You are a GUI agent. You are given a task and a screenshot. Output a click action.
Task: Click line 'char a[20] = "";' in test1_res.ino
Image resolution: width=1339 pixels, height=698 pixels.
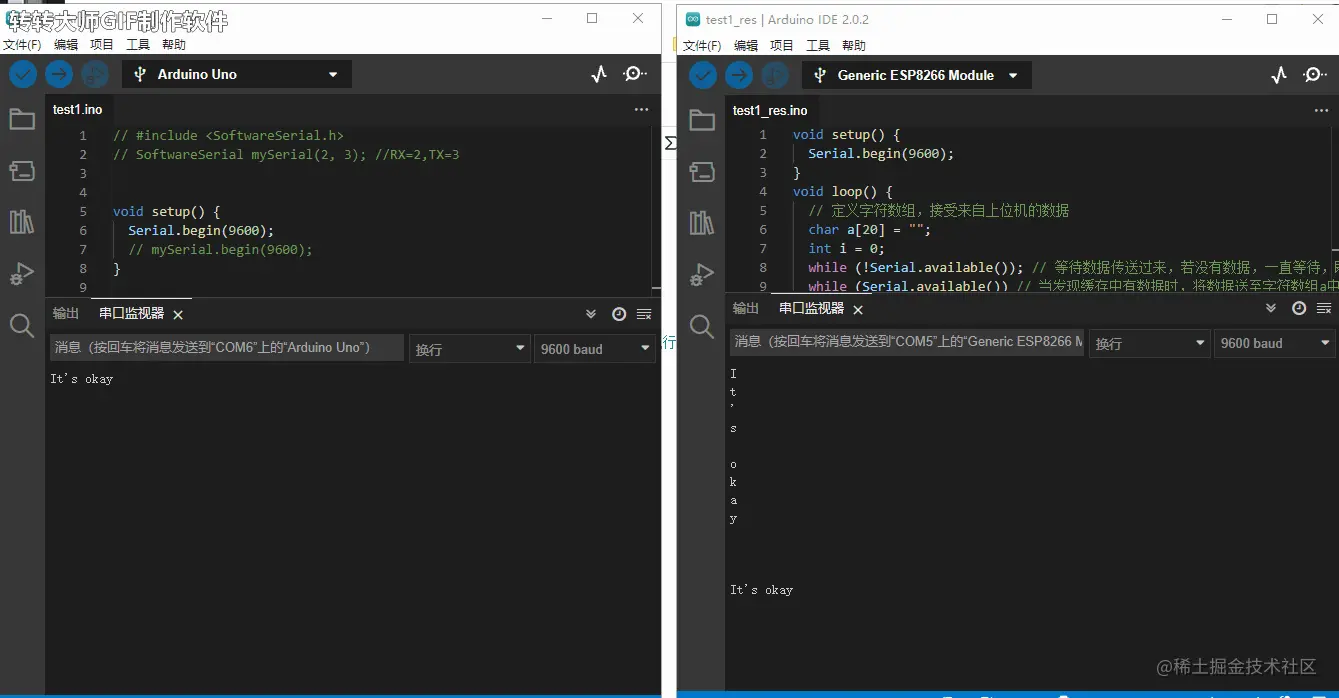click(869, 229)
